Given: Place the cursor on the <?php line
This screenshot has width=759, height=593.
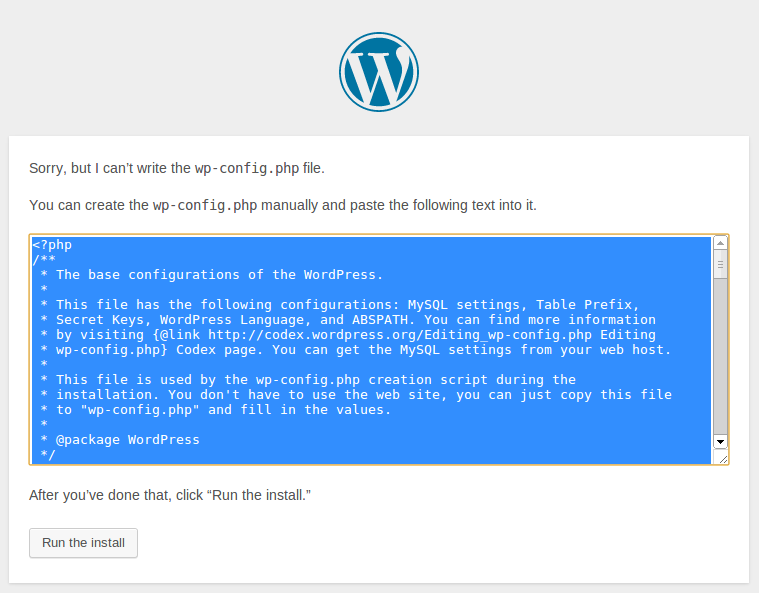Looking at the screenshot, I should 52,245.
